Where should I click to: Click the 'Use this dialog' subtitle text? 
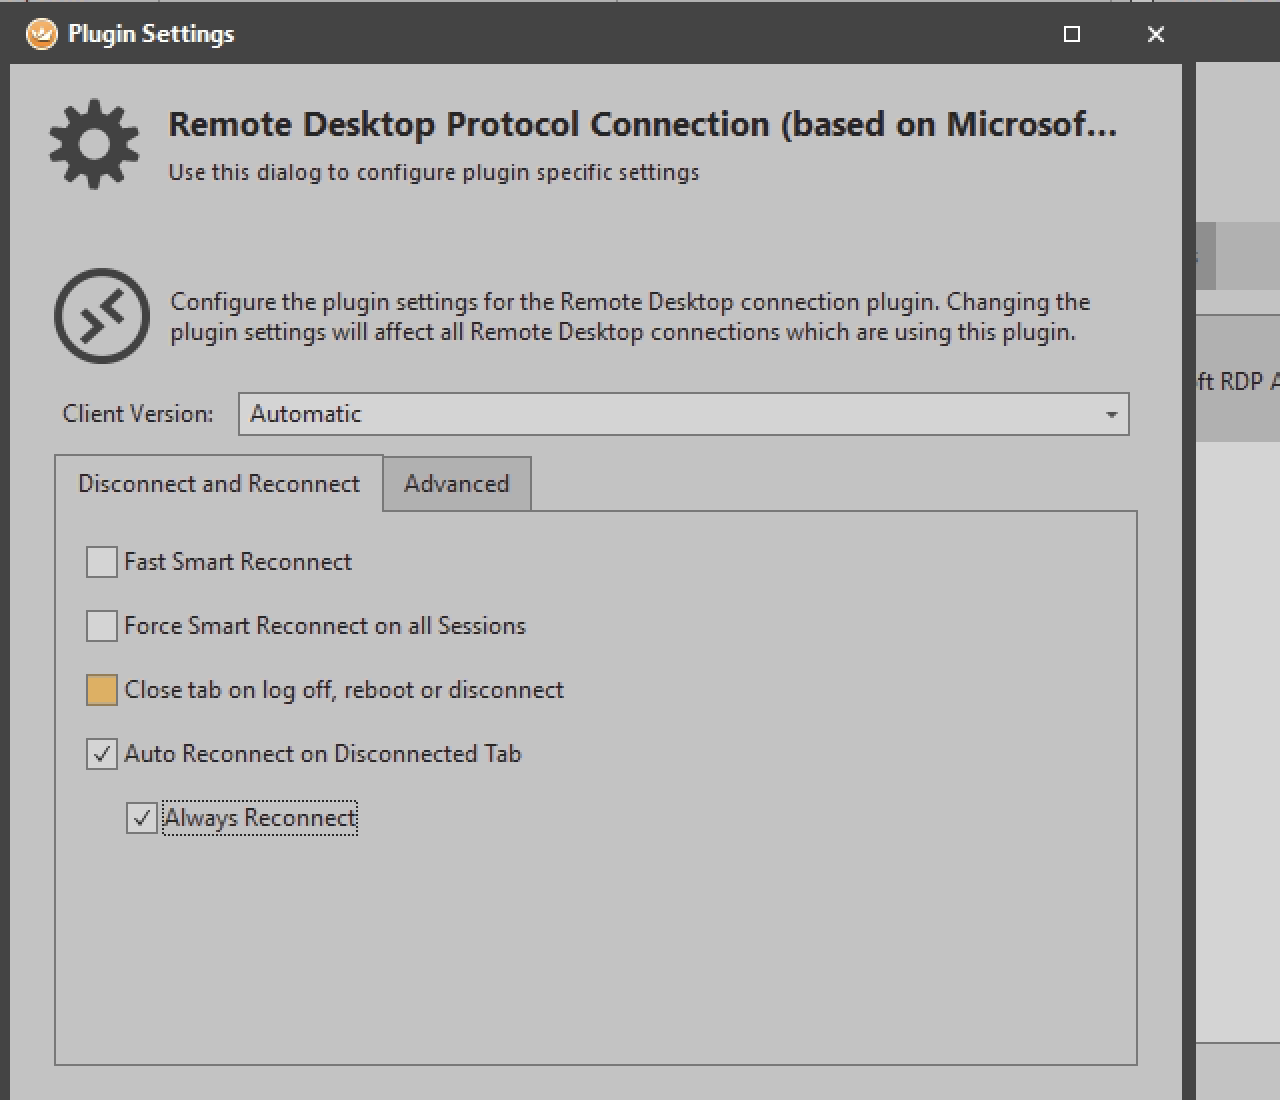[433, 172]
